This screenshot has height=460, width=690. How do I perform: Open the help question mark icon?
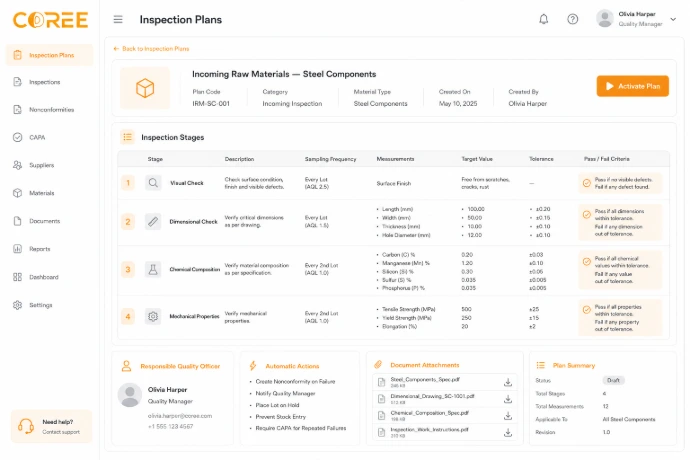(573, 19)
